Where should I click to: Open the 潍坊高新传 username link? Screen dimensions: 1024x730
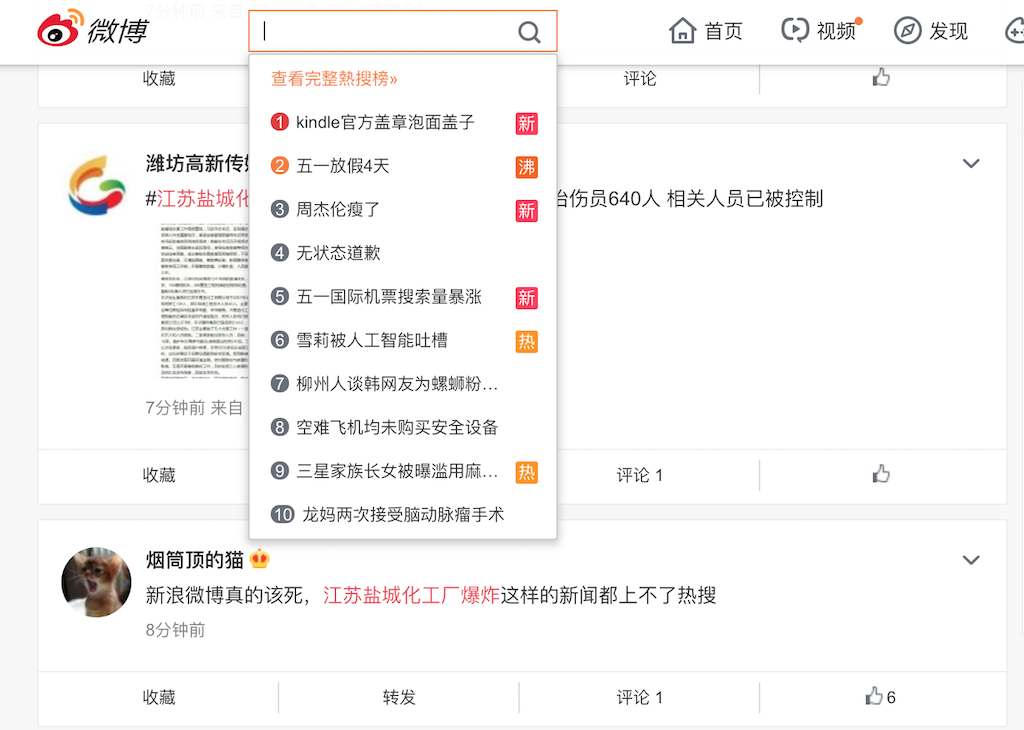click(197, 163)
